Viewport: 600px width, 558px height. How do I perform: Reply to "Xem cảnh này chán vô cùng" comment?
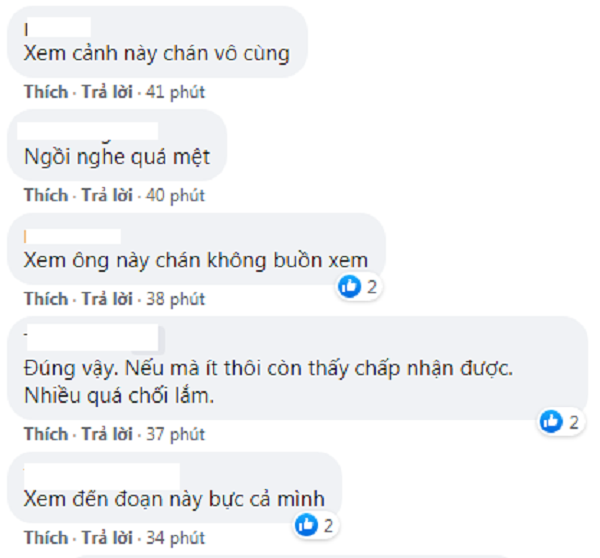pyautogui.click(x=109, y=92)
